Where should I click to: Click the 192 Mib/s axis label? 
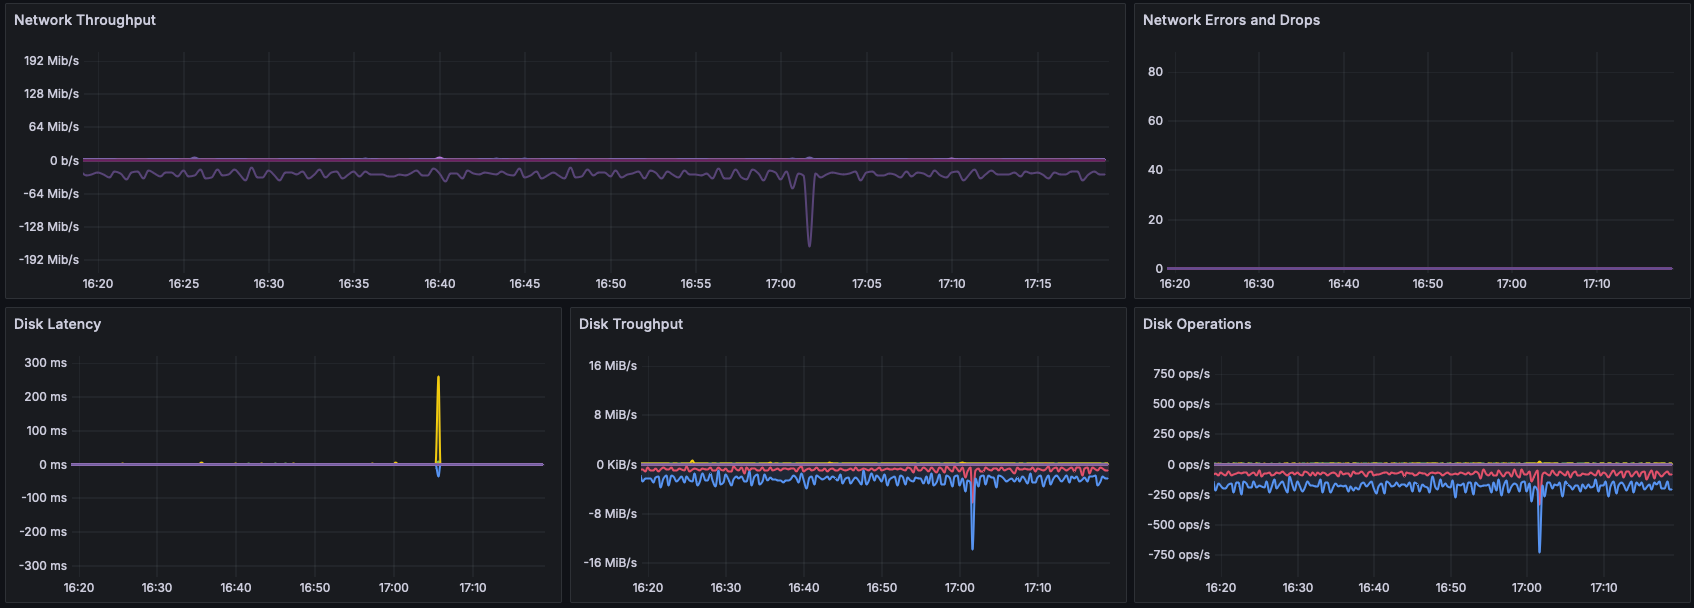(x=51, y=61)
